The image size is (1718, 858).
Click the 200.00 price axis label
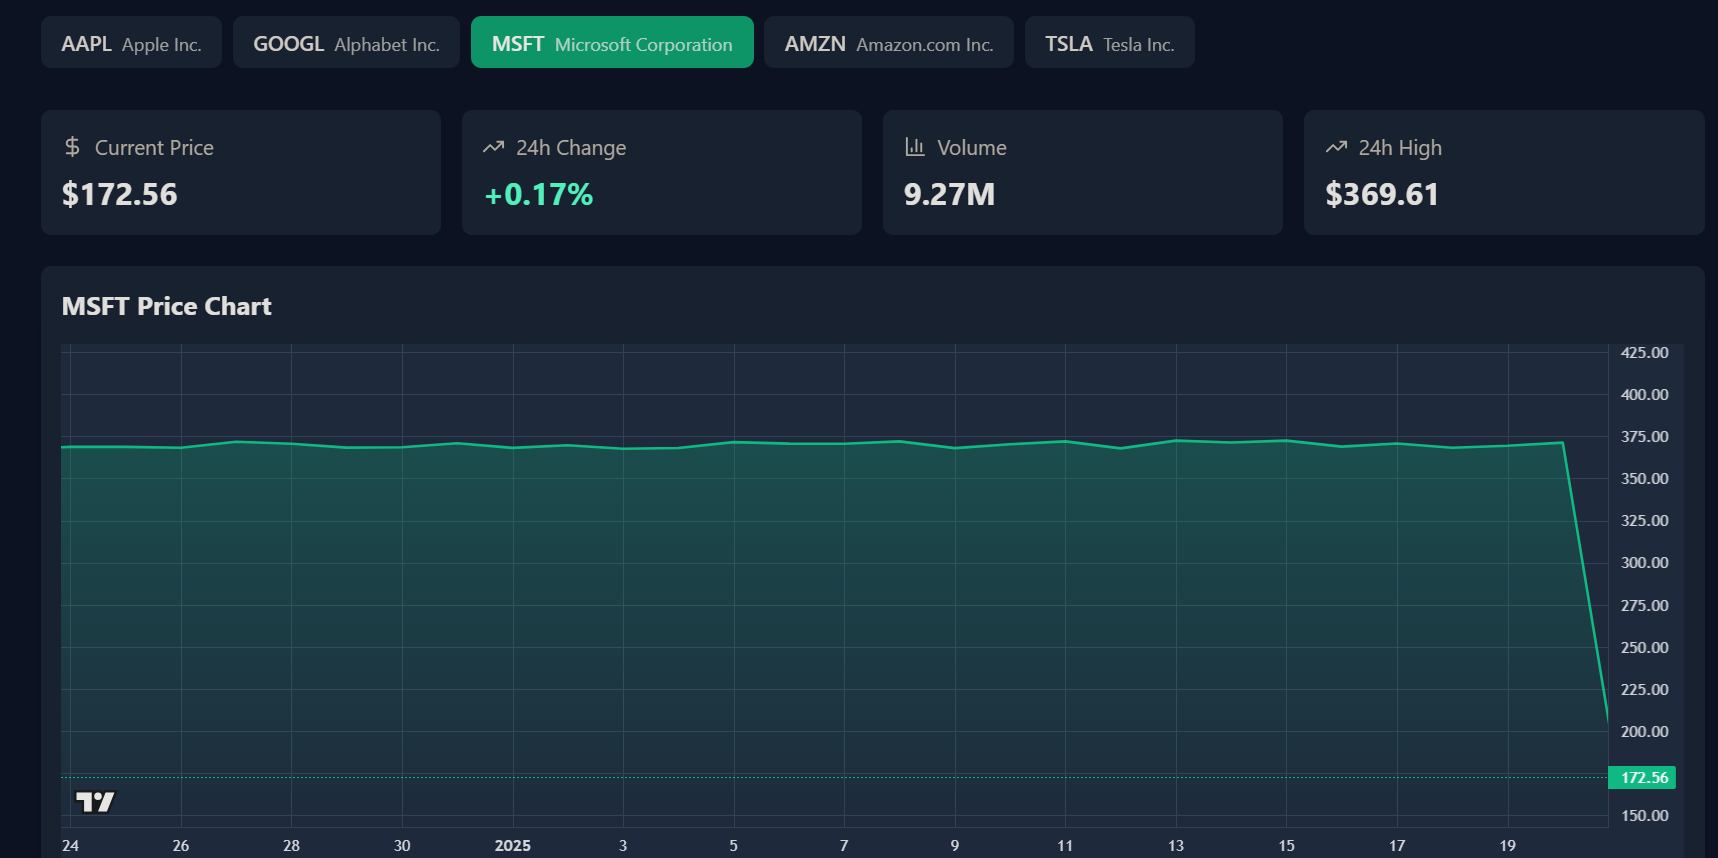[1644, 731]
